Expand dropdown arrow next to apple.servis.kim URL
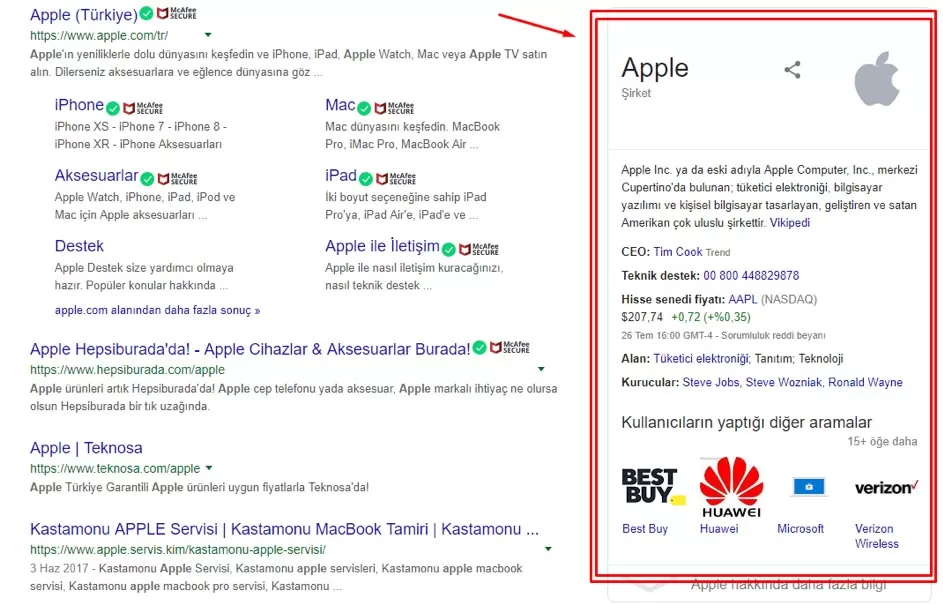Screen dimensions: 943x604 (x=548, y=549)
